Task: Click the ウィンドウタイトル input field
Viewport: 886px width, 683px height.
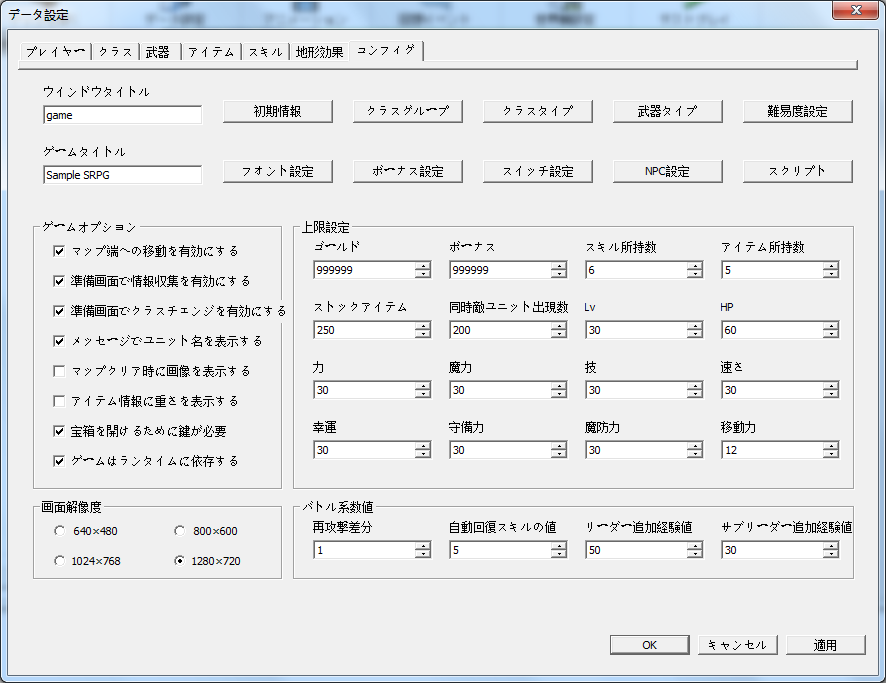Action: click(x=122, y=115)
